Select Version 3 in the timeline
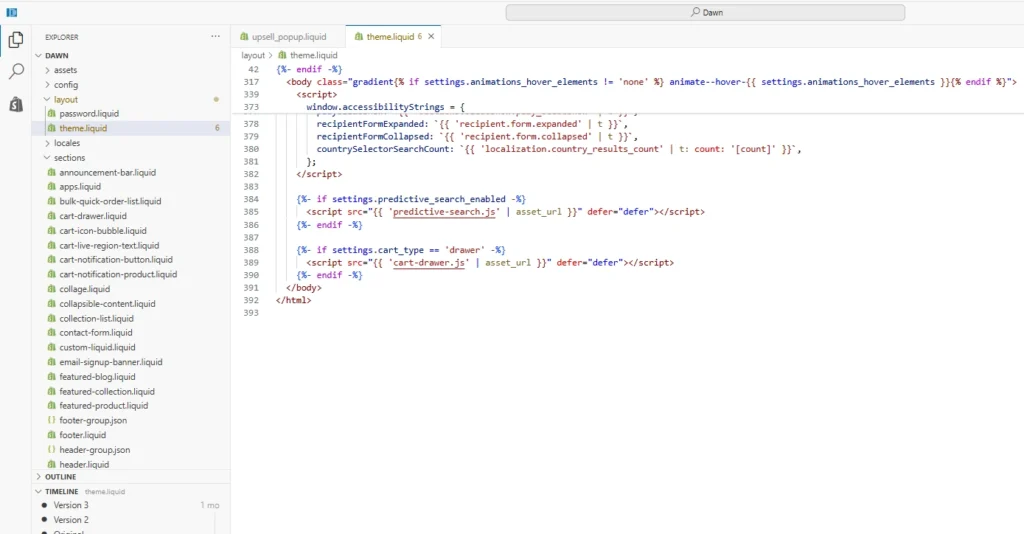This screenshot has width=1024, height=534. coord(71,505)
